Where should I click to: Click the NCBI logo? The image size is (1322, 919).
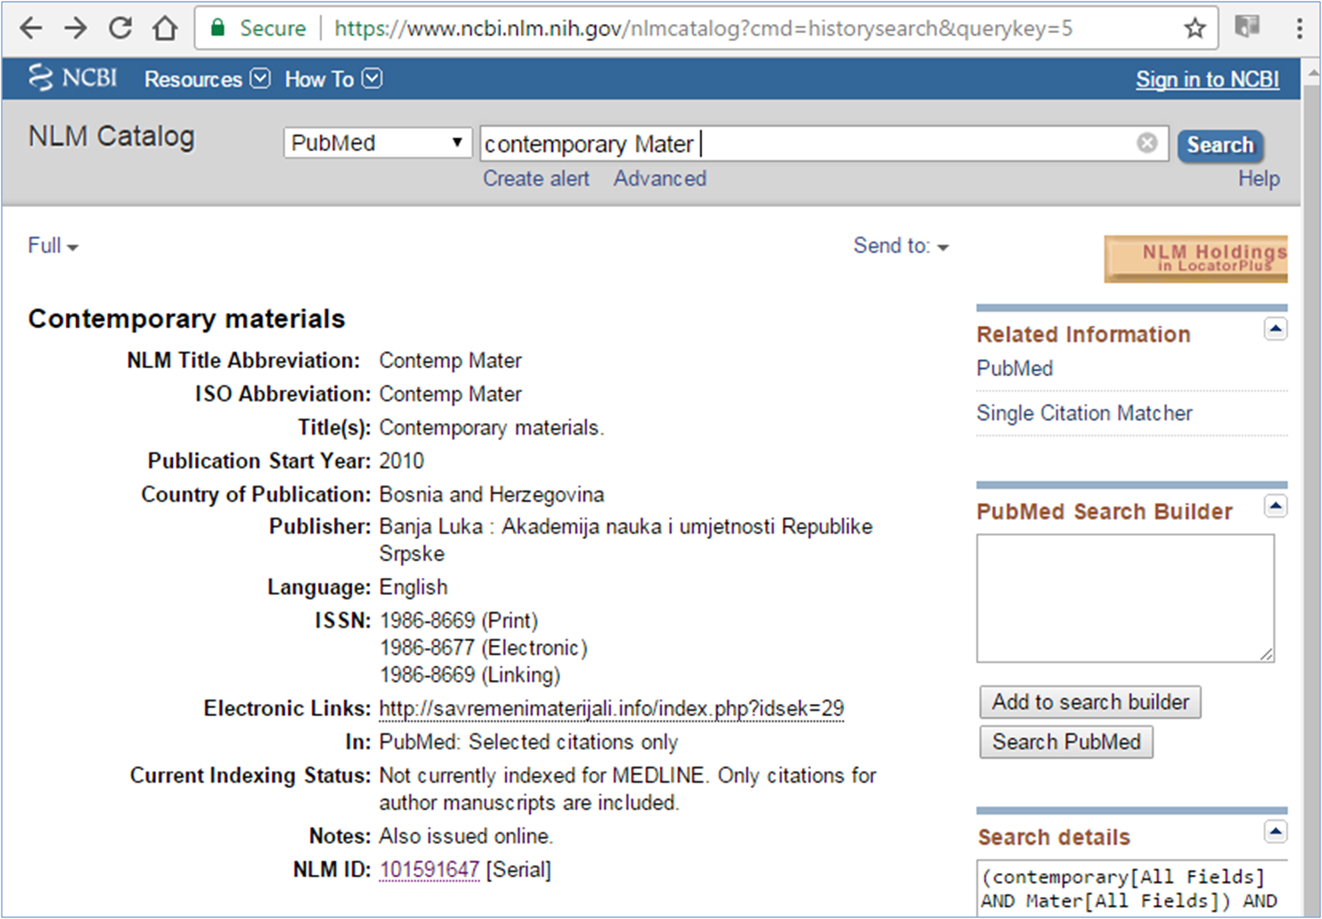(73, 78)
